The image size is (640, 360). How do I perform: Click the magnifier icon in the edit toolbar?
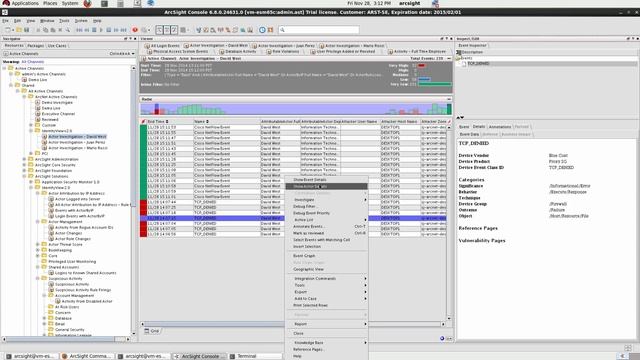(x=68, y=30)
